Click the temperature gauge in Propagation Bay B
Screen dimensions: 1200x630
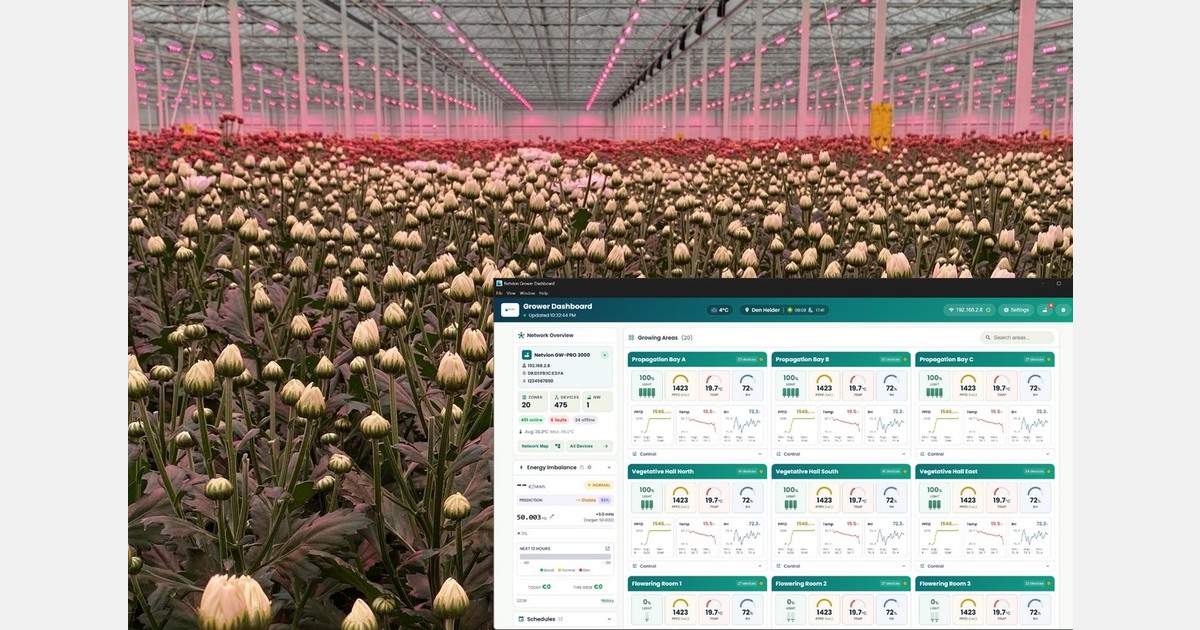(857, 387)
